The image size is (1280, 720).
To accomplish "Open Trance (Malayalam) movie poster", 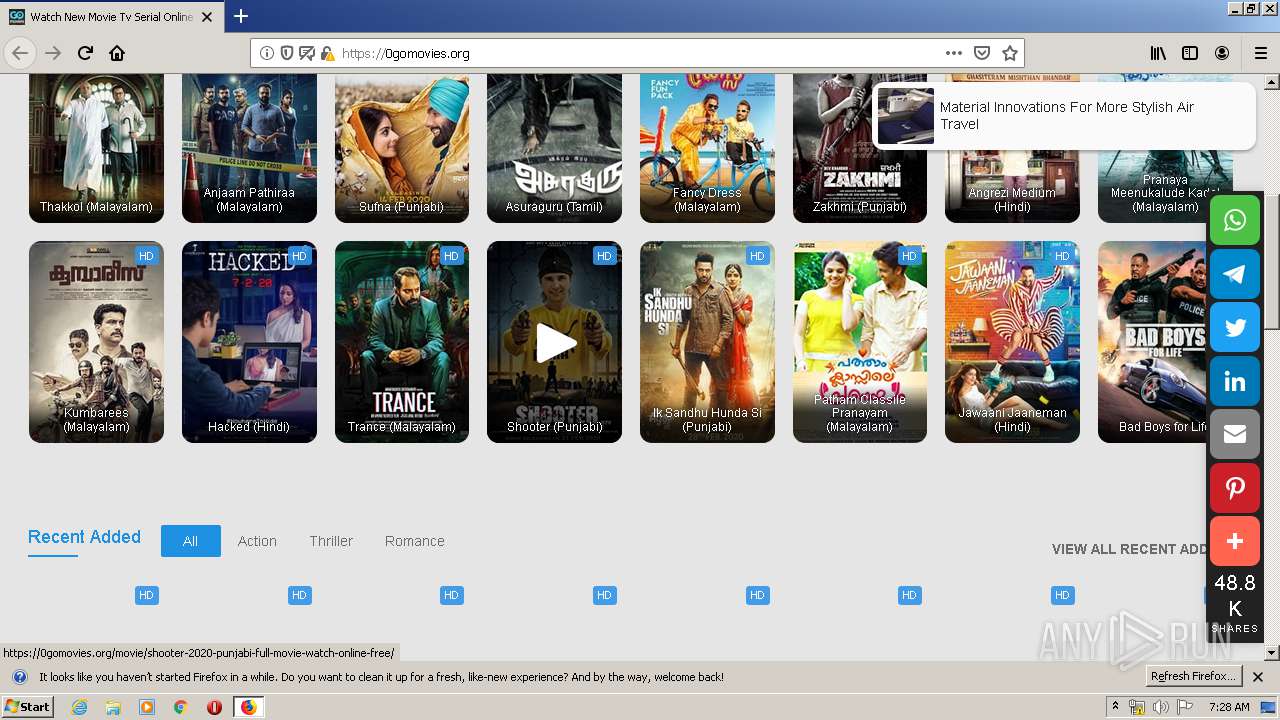I will tap(402, 342).
